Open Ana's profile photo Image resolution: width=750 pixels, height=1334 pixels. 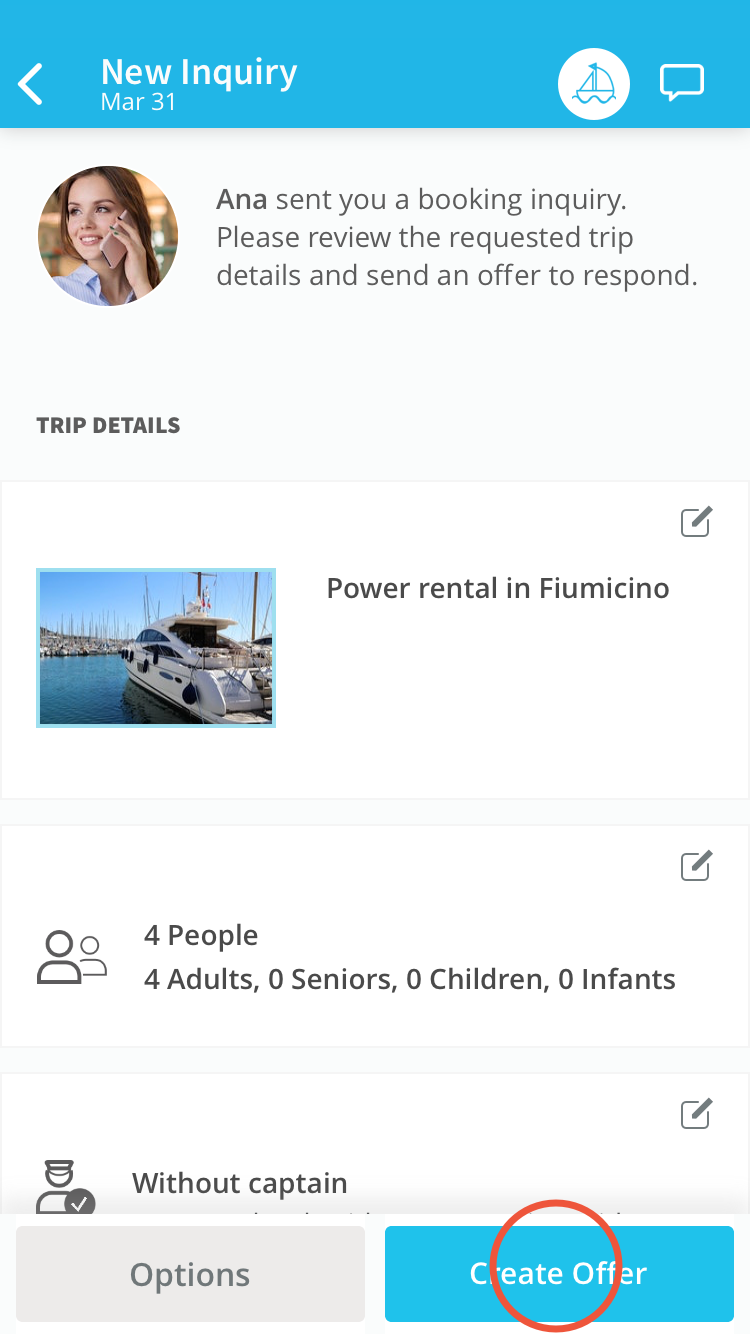click(x=108, y=236)
